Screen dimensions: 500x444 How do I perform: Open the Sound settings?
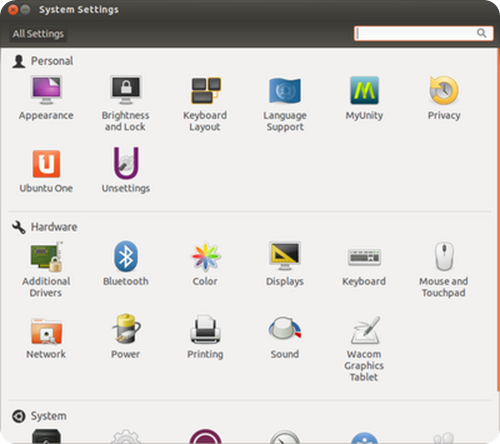(x=285, y=337)
